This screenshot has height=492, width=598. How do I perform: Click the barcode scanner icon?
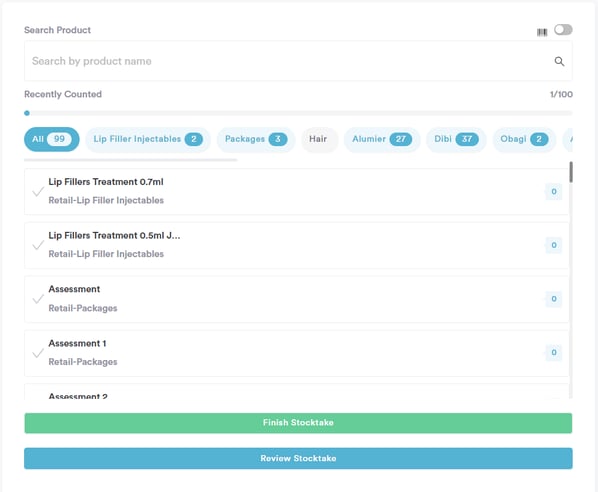pyautogui.click(x=542, y=32)
